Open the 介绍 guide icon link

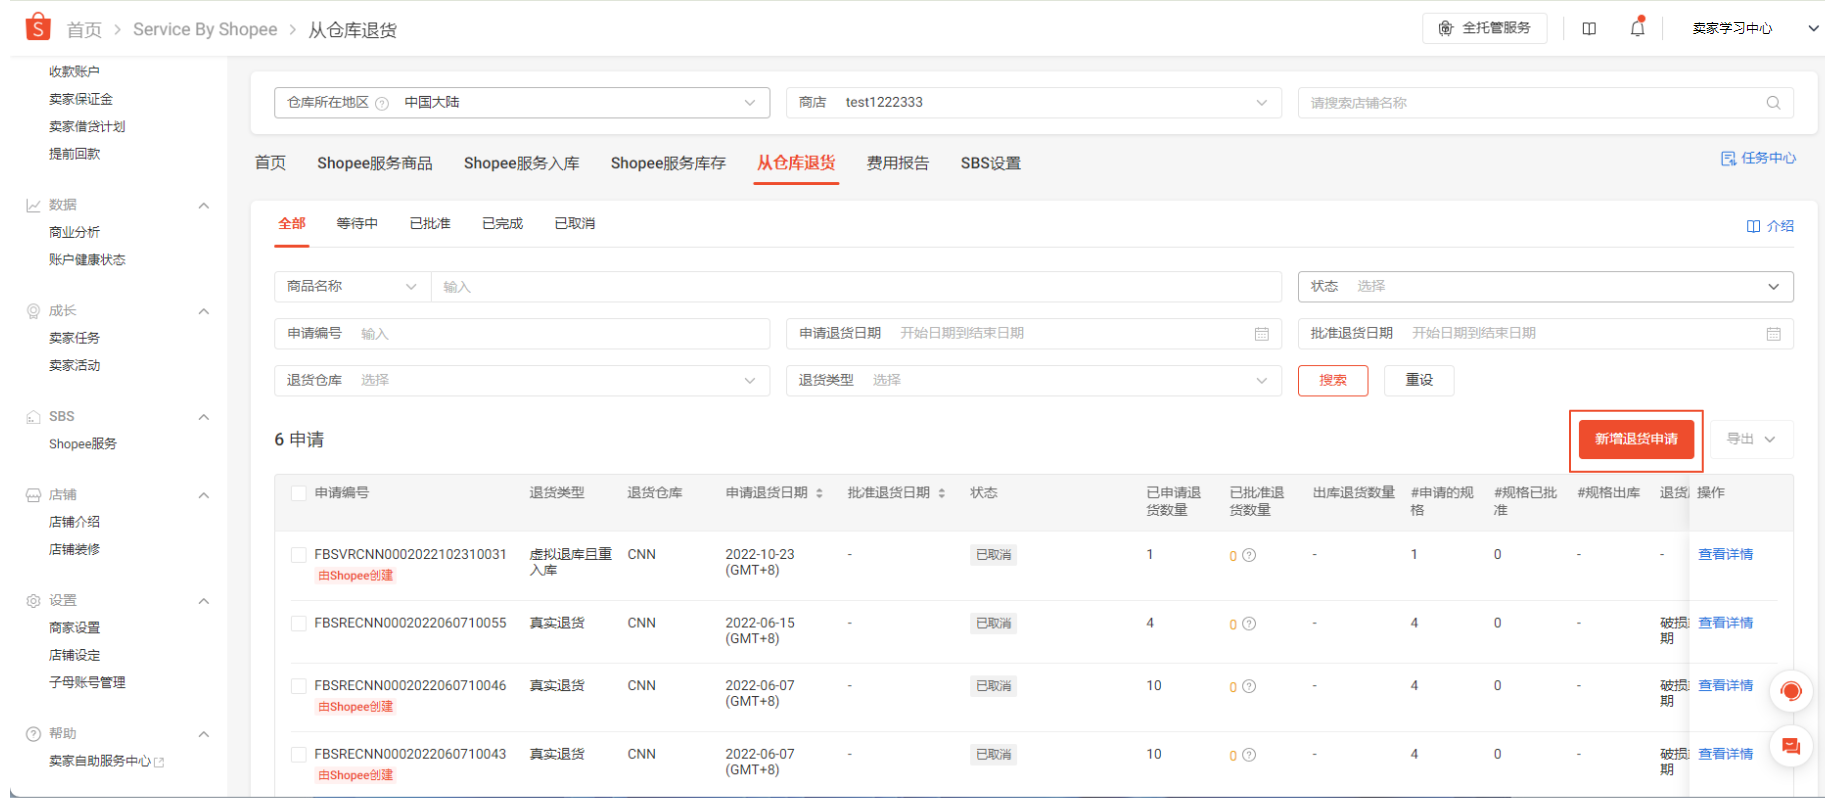(x=1770, y=226)
